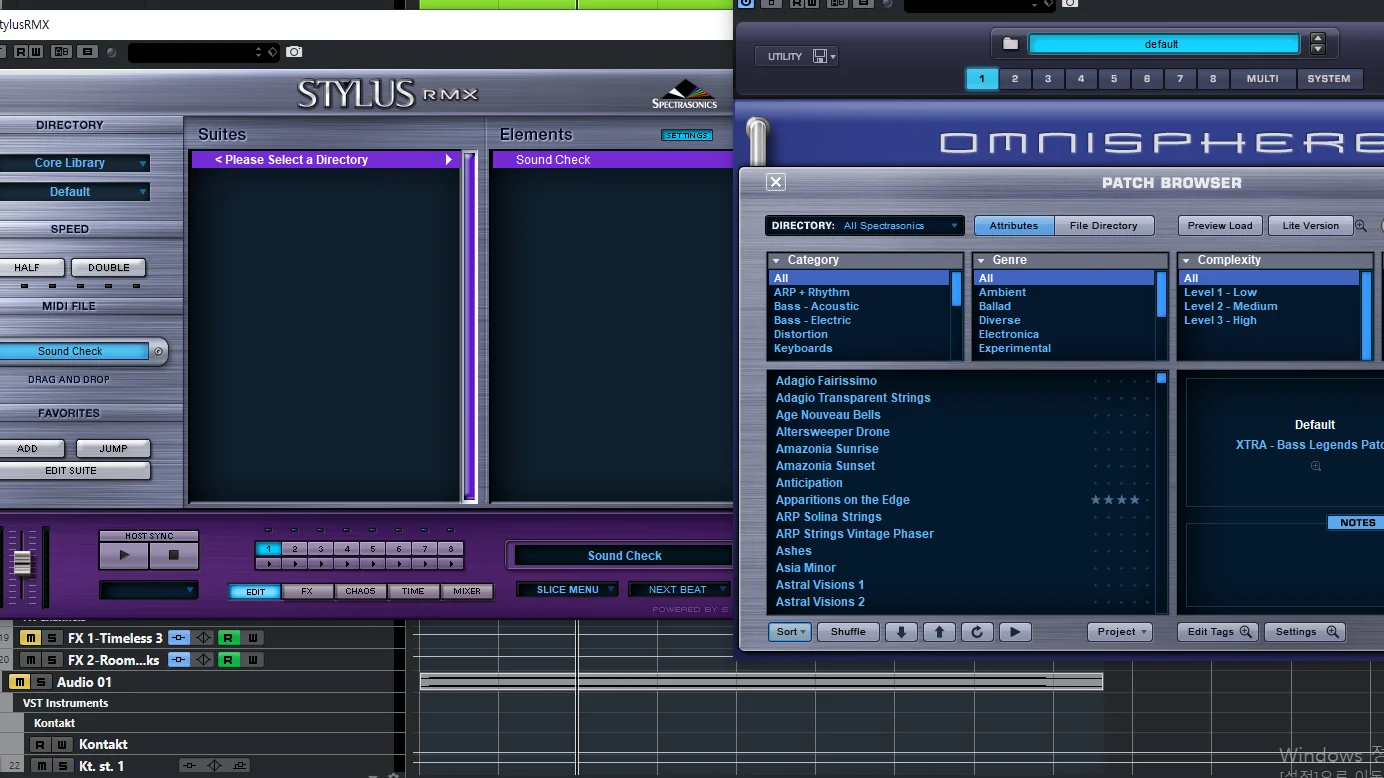The height and width of the screenshot is (778, 1384).
Task: Switch to the Chaos page in Stylus RMX
Action: click(x=360, y=591)
